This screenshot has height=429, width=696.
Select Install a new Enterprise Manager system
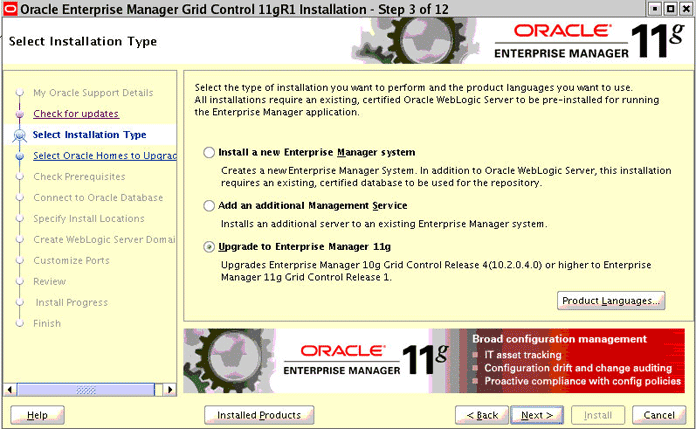[209, 152]
